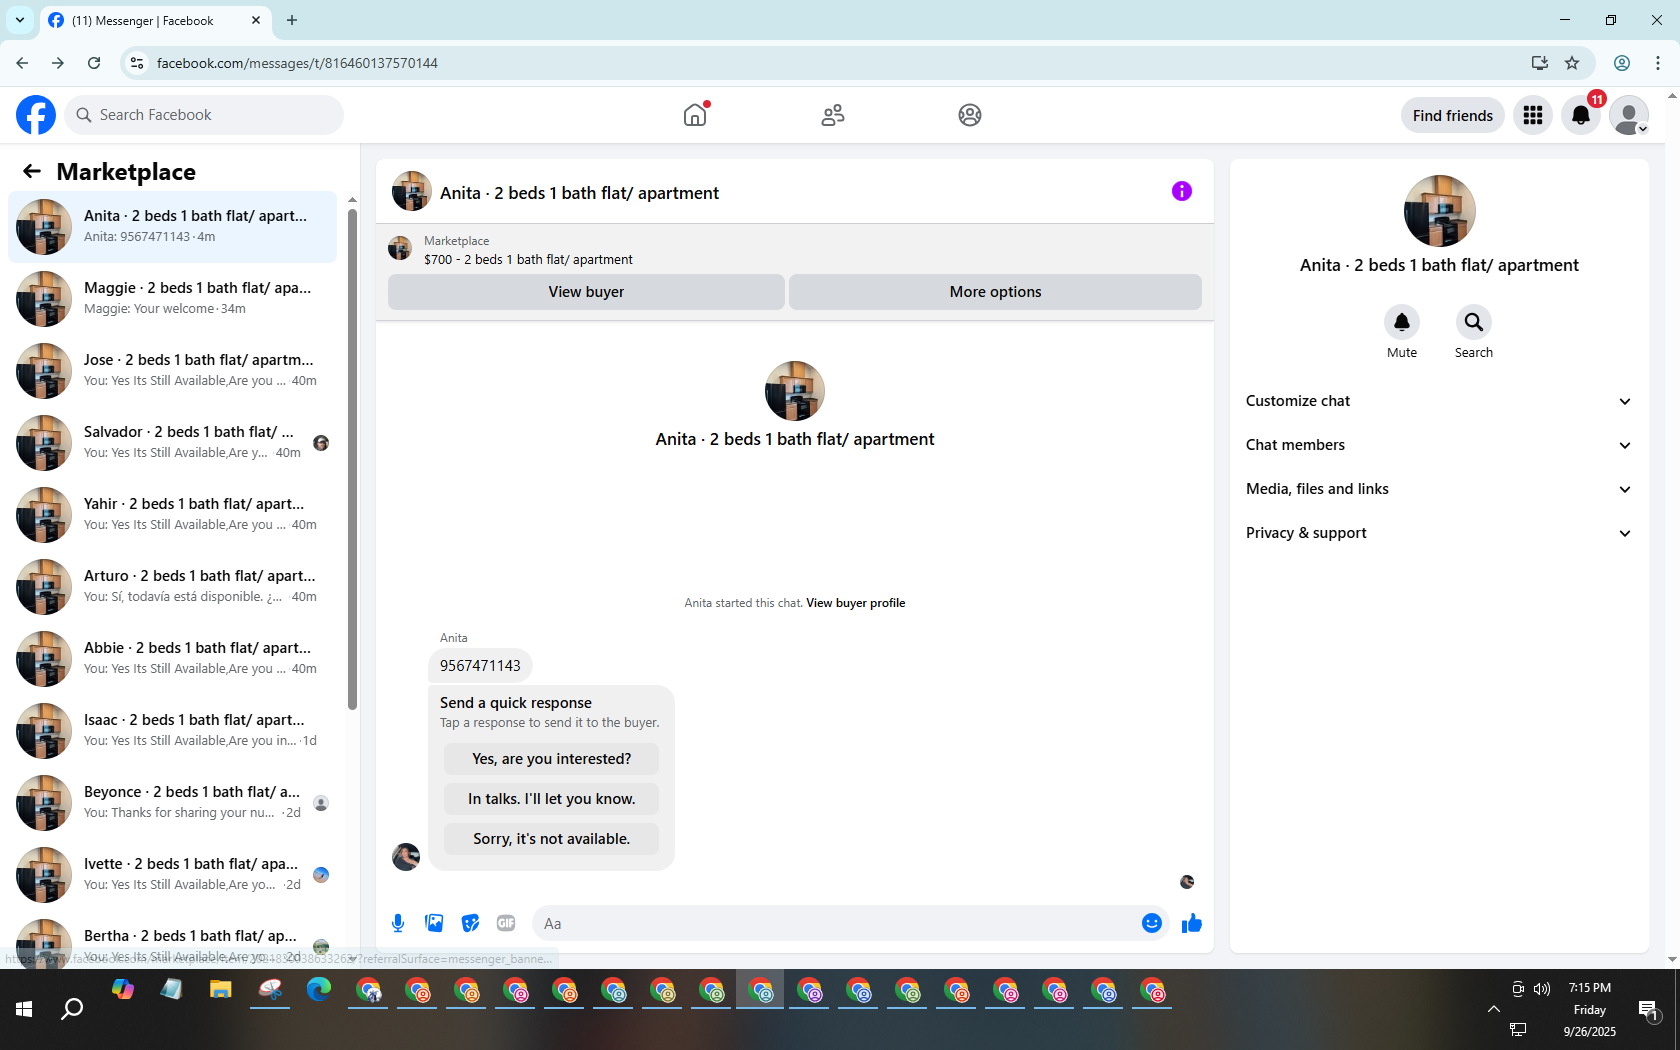Install app icon in address bar
Viewport: 1680px width, 1050px height.
tap(1540, 63)
